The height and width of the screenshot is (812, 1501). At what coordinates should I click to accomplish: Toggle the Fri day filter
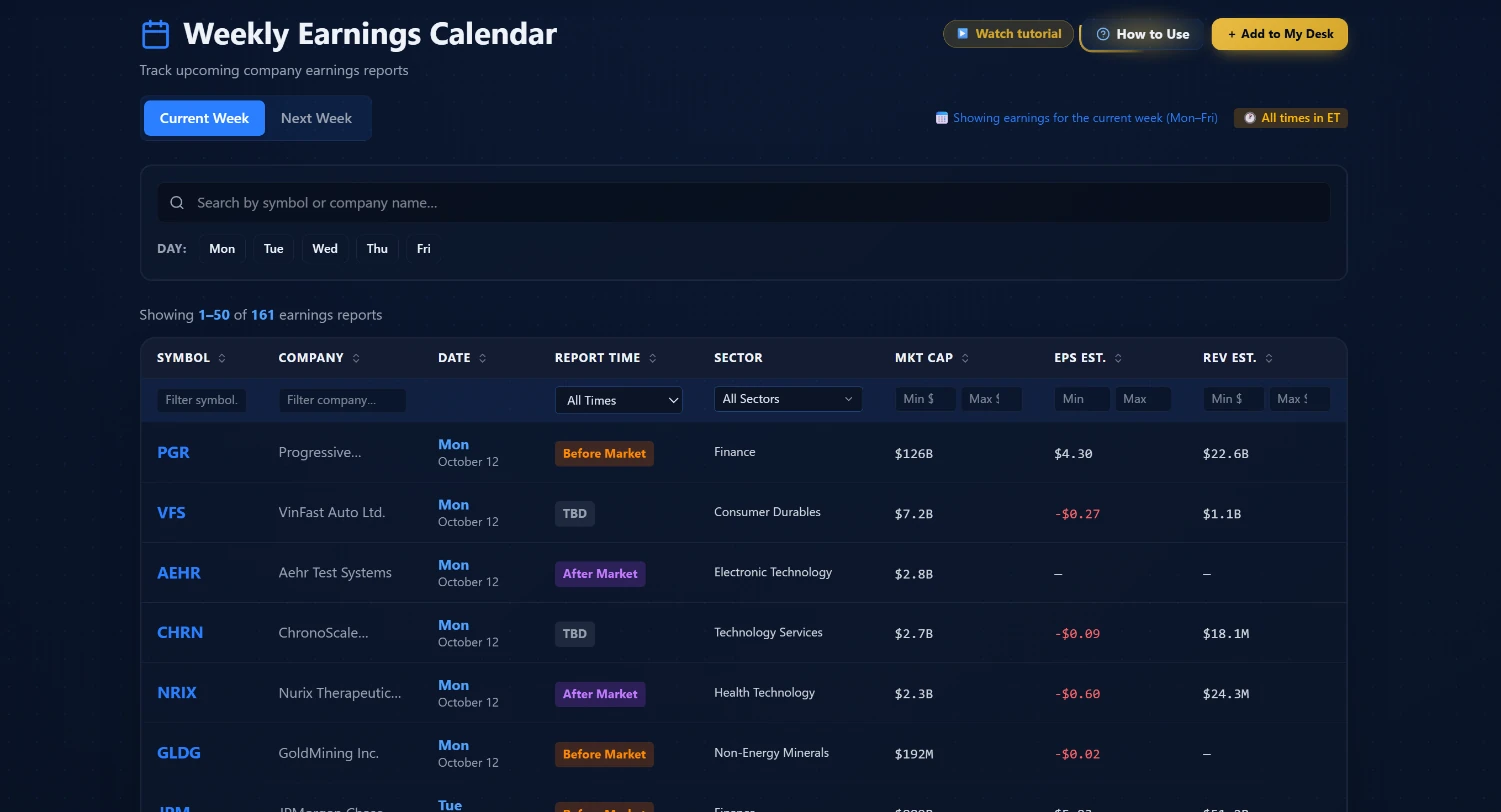(424, 249)
